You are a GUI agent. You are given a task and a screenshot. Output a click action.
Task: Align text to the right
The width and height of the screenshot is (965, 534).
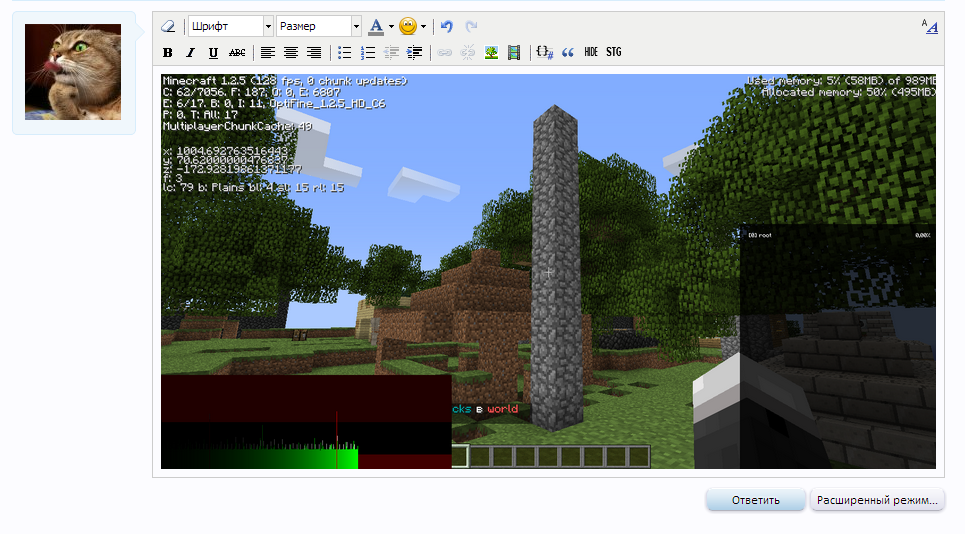tap(314, 53)
